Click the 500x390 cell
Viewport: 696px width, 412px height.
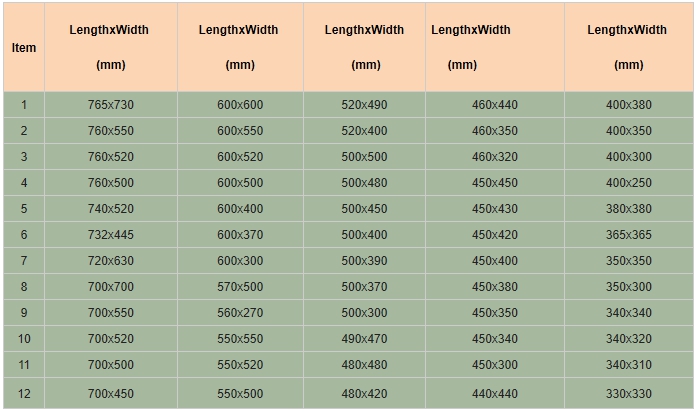pyautogui.click(x=364, y=261)
